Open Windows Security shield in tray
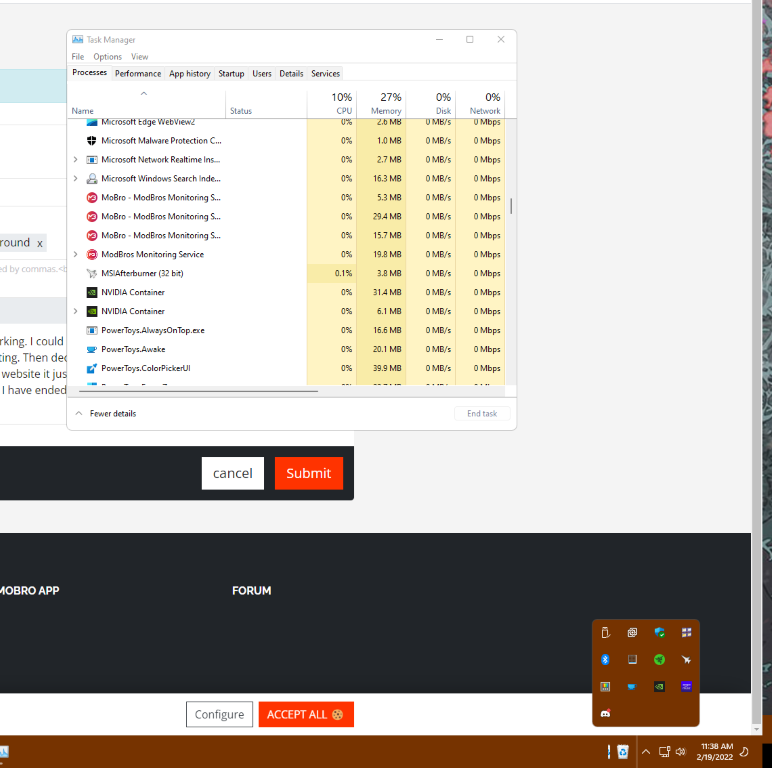 pyautogui.click(x=659, y=633)
